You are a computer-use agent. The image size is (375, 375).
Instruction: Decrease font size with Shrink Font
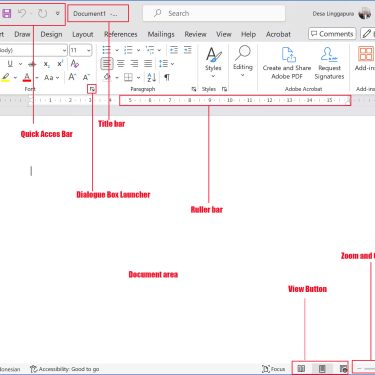(x=86, y=78)
